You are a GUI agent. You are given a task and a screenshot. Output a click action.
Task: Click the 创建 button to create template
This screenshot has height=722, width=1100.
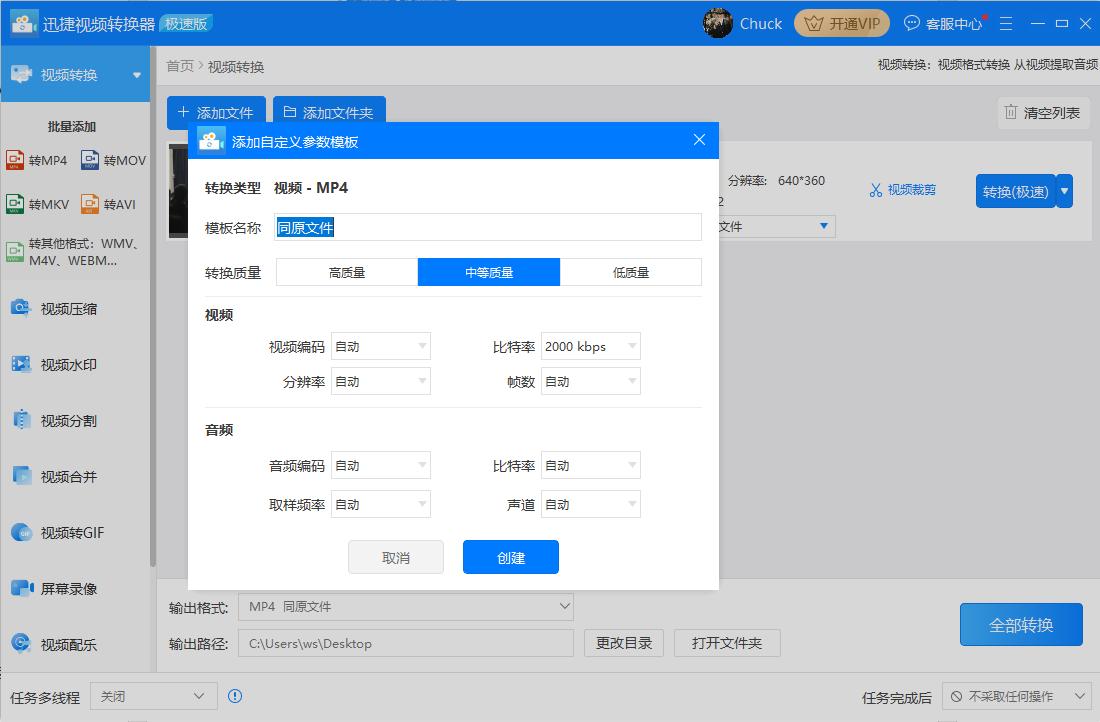coord(510,557)
